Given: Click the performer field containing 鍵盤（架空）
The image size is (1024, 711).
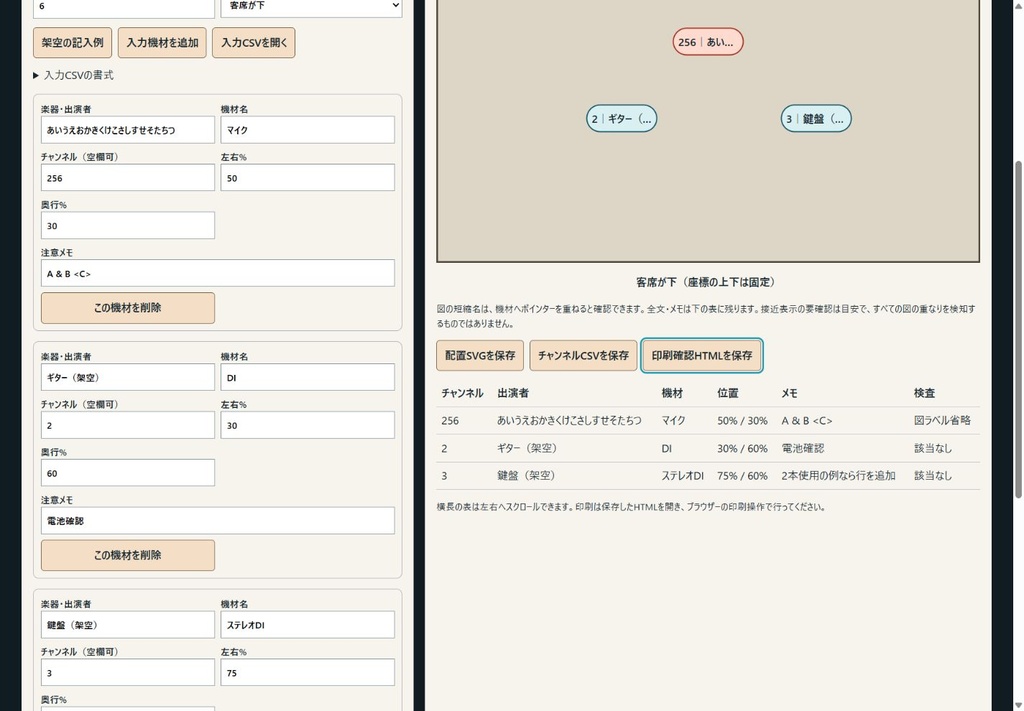Looking at the screenshot, I should (x=128, y=625).
